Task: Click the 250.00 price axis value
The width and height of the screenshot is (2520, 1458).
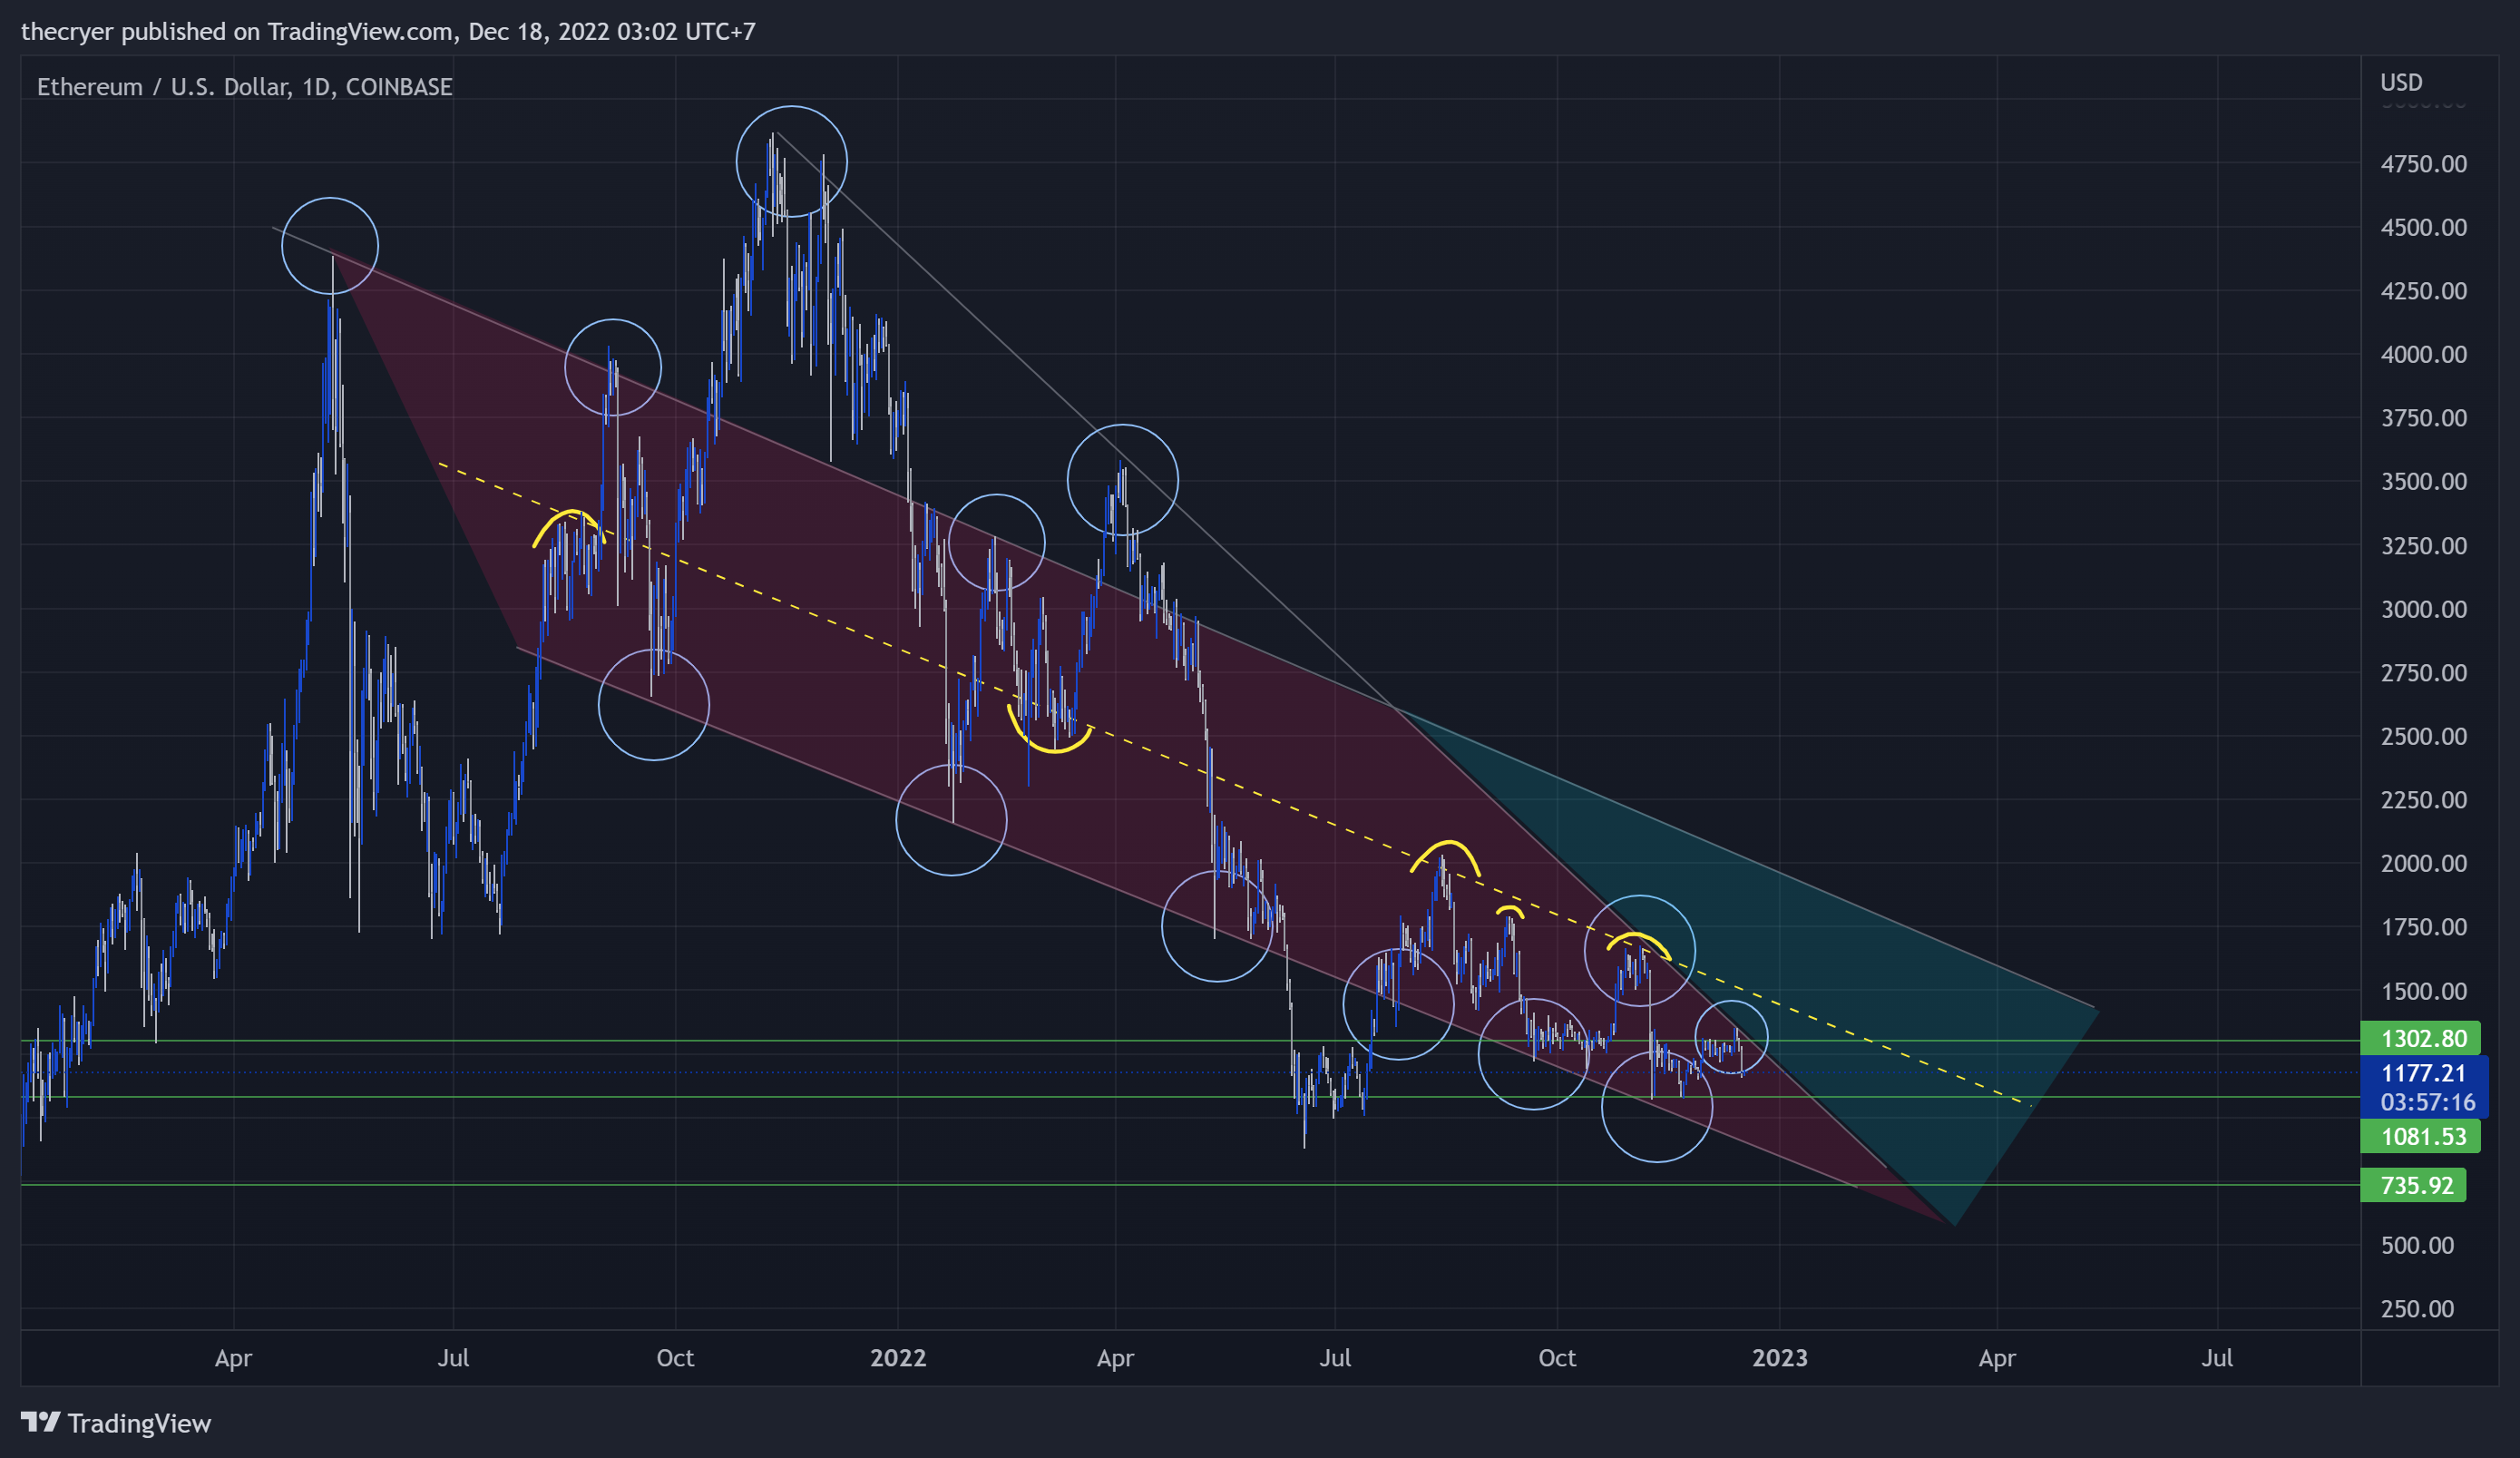Action: 2417,1309
